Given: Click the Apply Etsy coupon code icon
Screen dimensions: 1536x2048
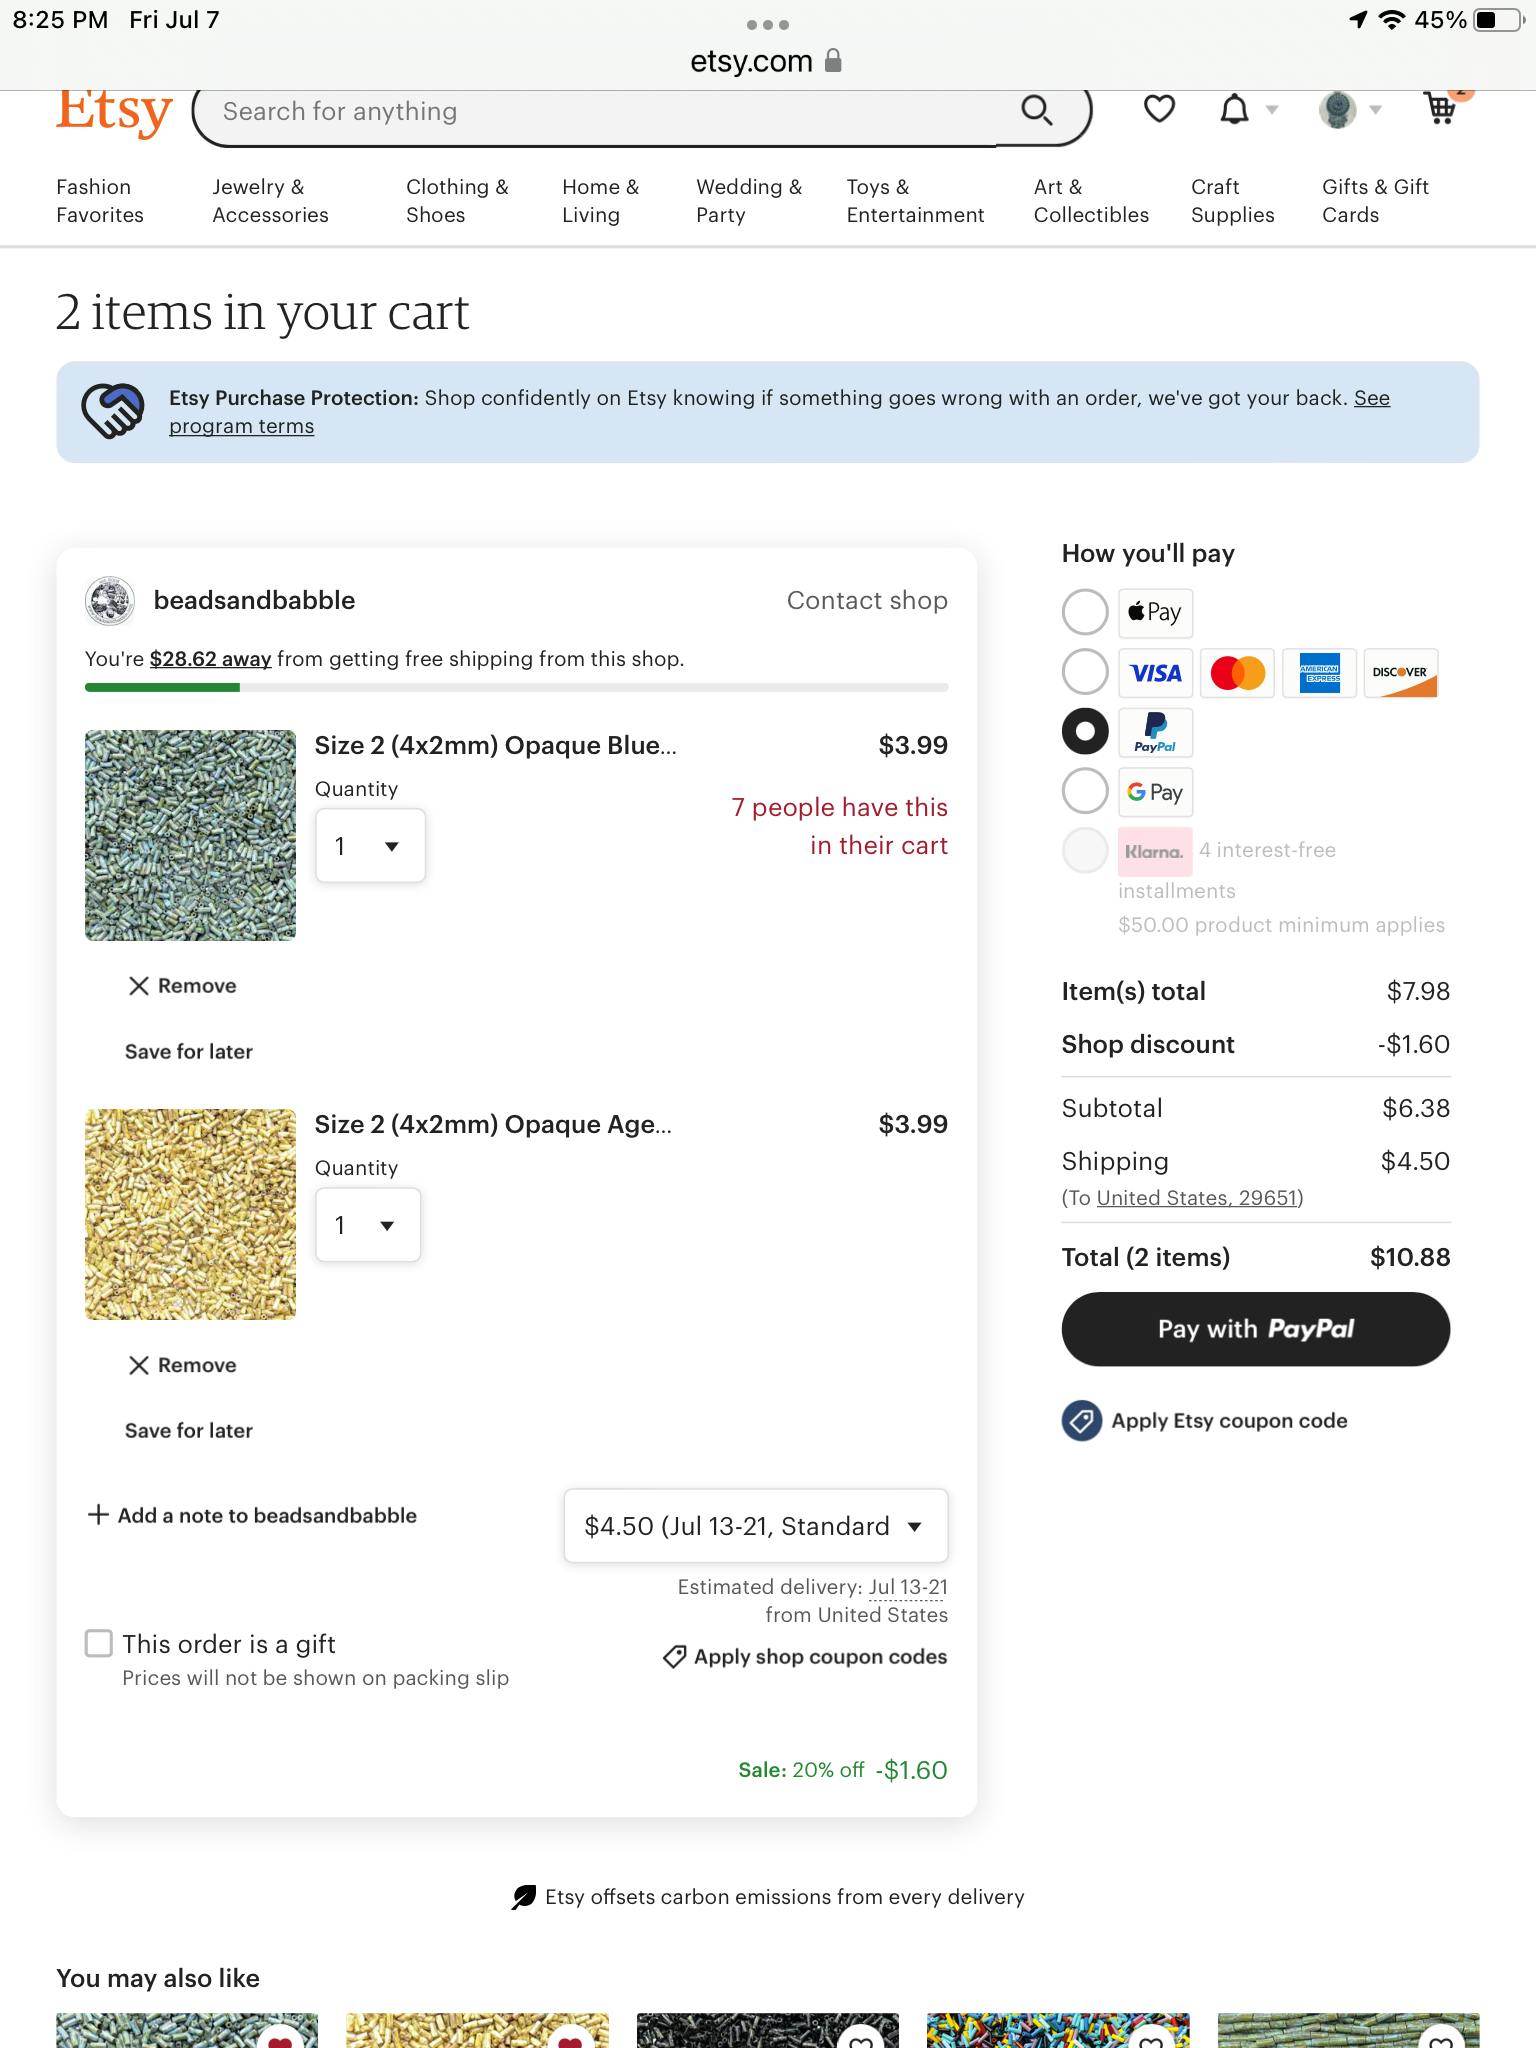Looking at the screenshot, I should coord(1082,1421).
